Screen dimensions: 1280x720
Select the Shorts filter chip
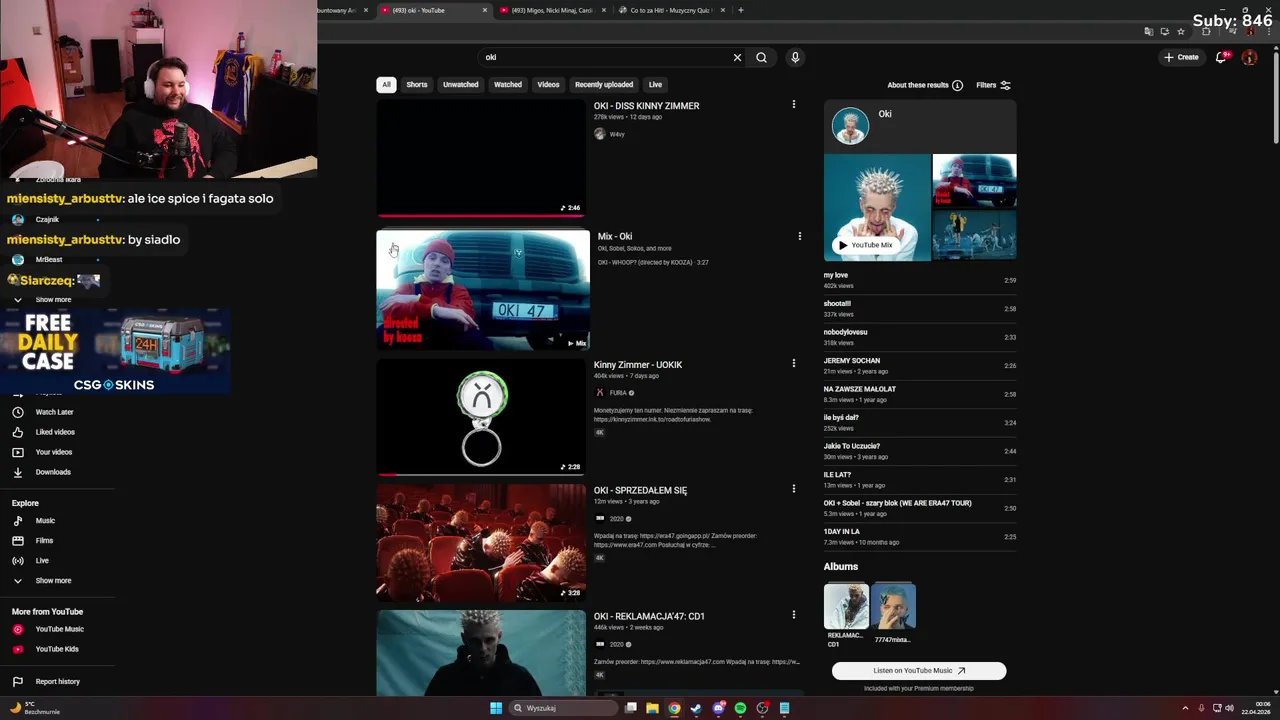tap(417, 85)
